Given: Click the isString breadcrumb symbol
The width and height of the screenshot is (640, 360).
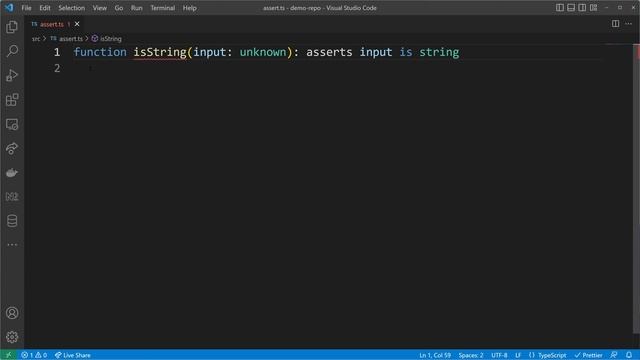Looking at the screenshot, I should pos(111,39).
